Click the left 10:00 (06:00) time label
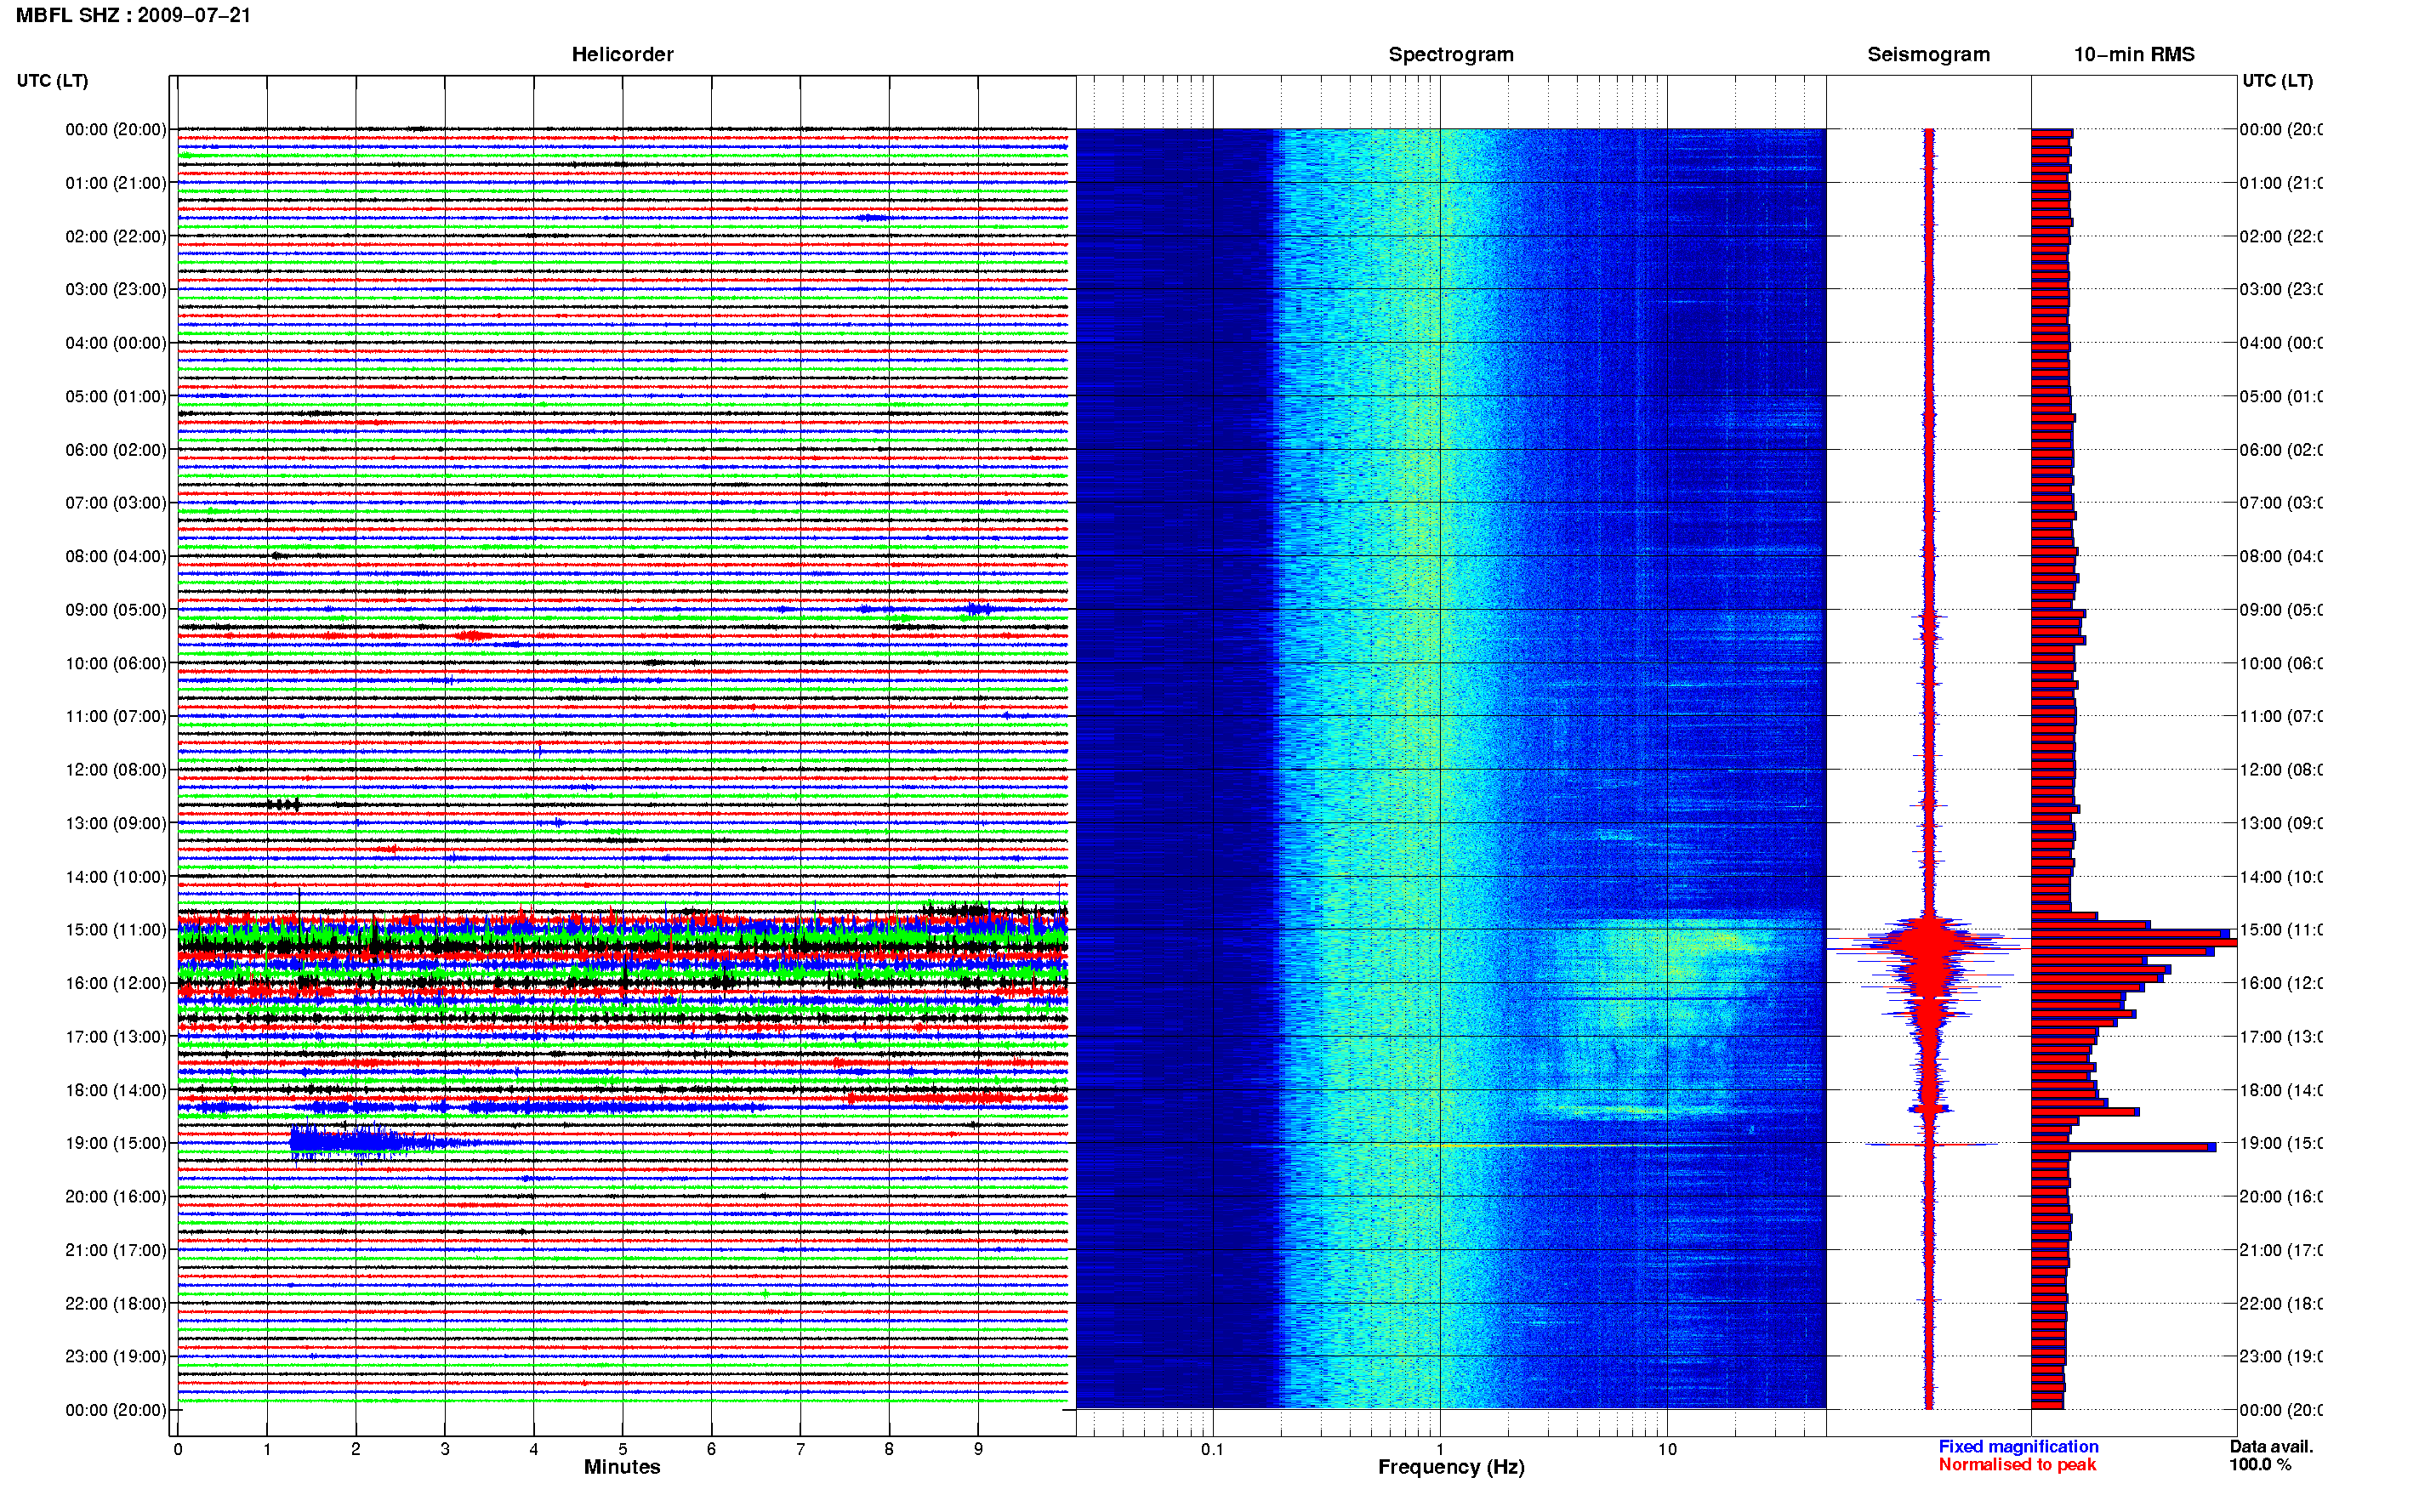Image resolution: width=2419 pixels, height=1512 pixels. point(116,663)
